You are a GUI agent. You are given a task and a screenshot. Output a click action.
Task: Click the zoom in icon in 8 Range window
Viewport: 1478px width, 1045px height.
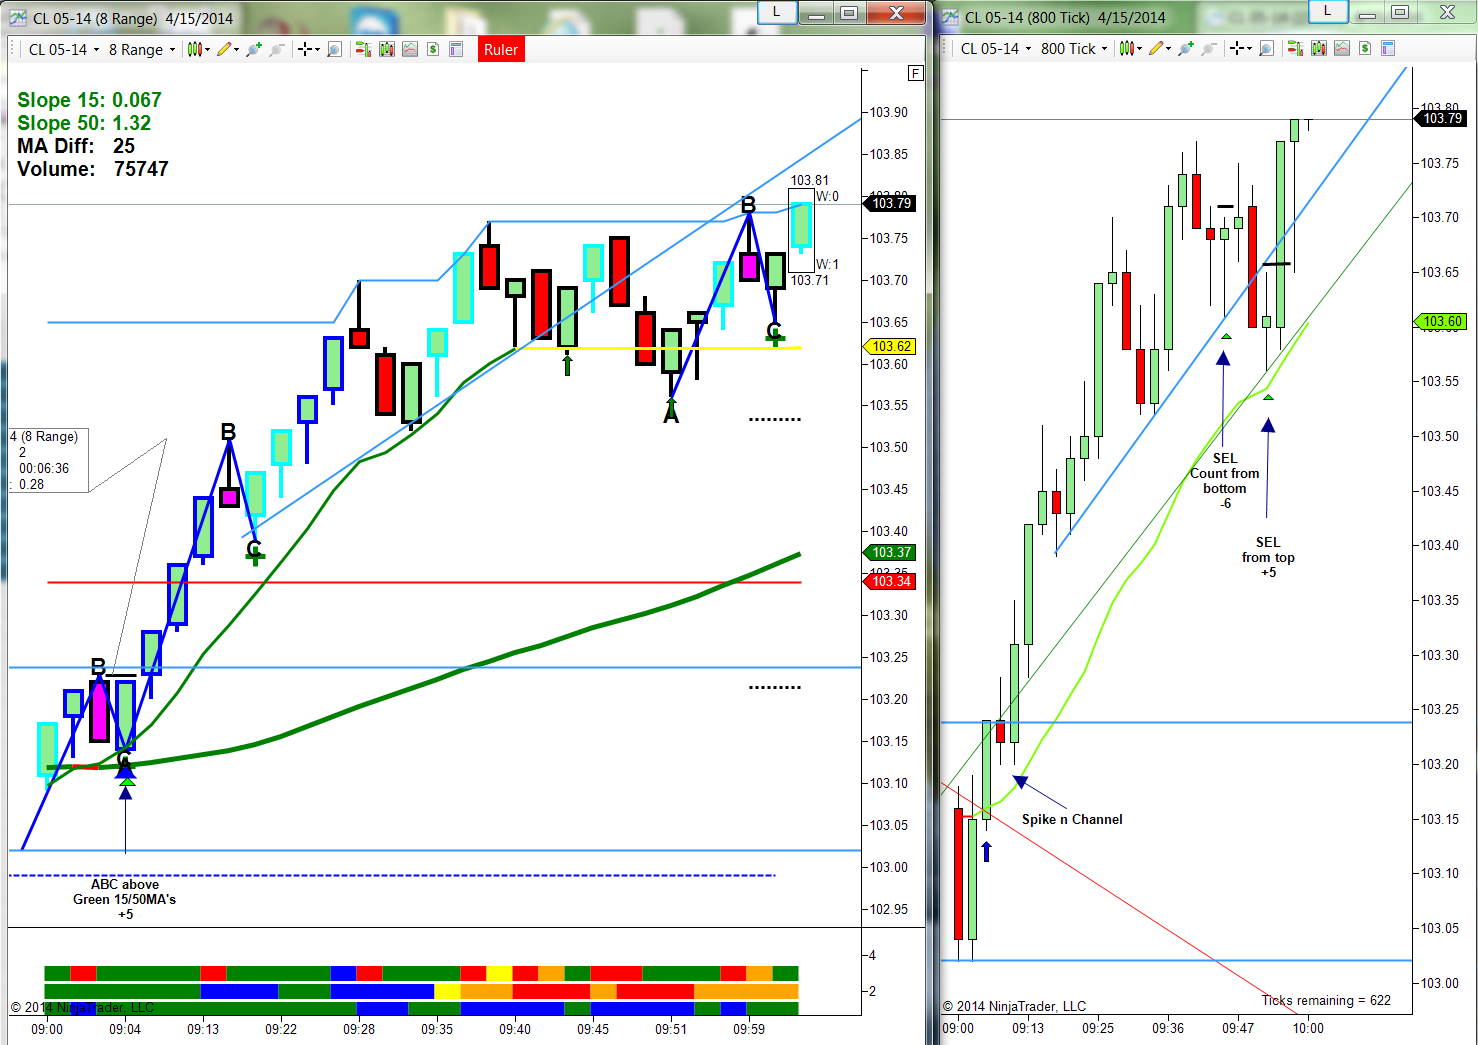tap(254, 49)
